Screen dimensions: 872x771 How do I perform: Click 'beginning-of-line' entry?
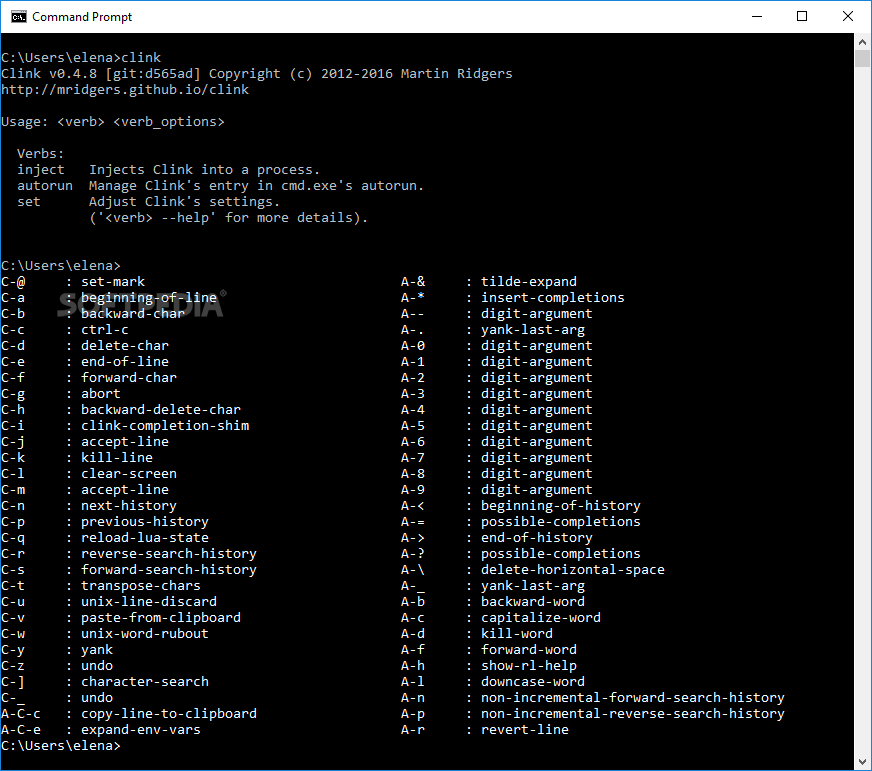tap(148, 298)
